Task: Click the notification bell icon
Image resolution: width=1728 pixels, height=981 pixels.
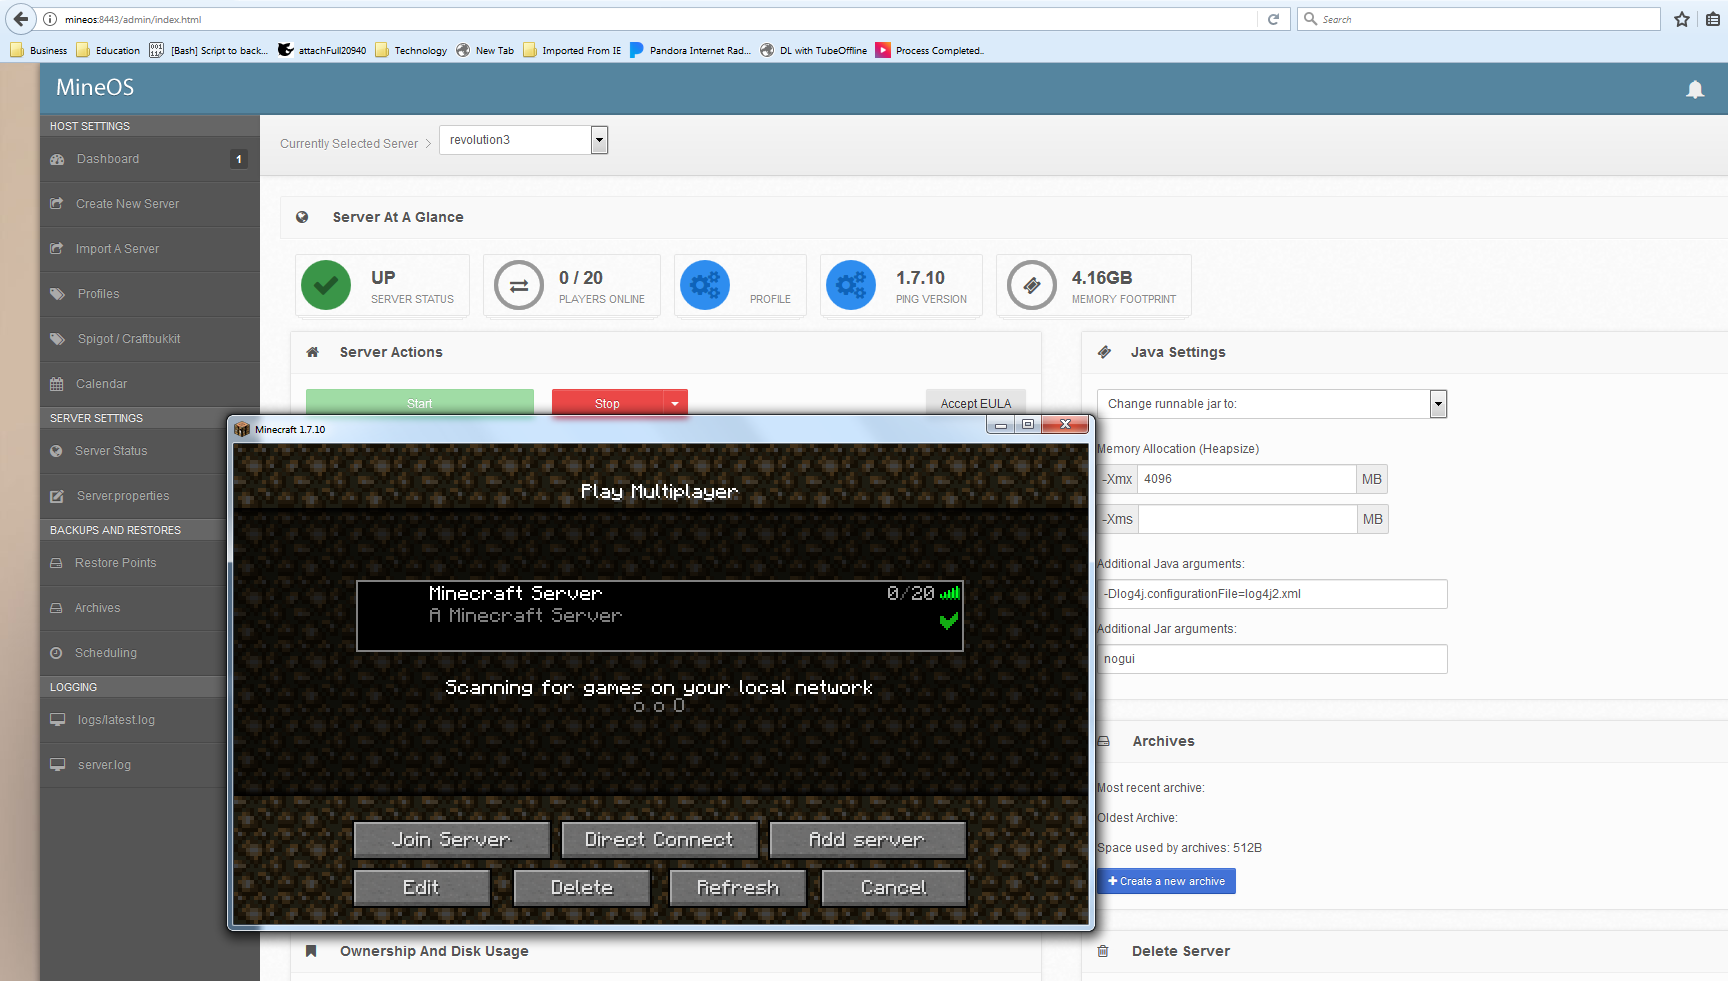Action: [x=1695, y=89]
